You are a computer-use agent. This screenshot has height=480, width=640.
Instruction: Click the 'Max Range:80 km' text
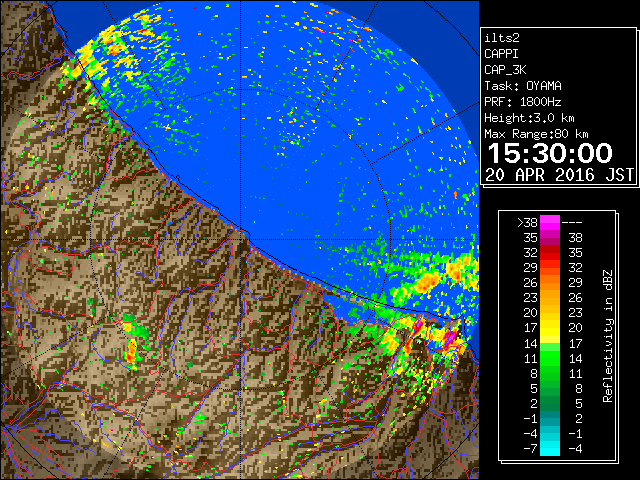536,134
